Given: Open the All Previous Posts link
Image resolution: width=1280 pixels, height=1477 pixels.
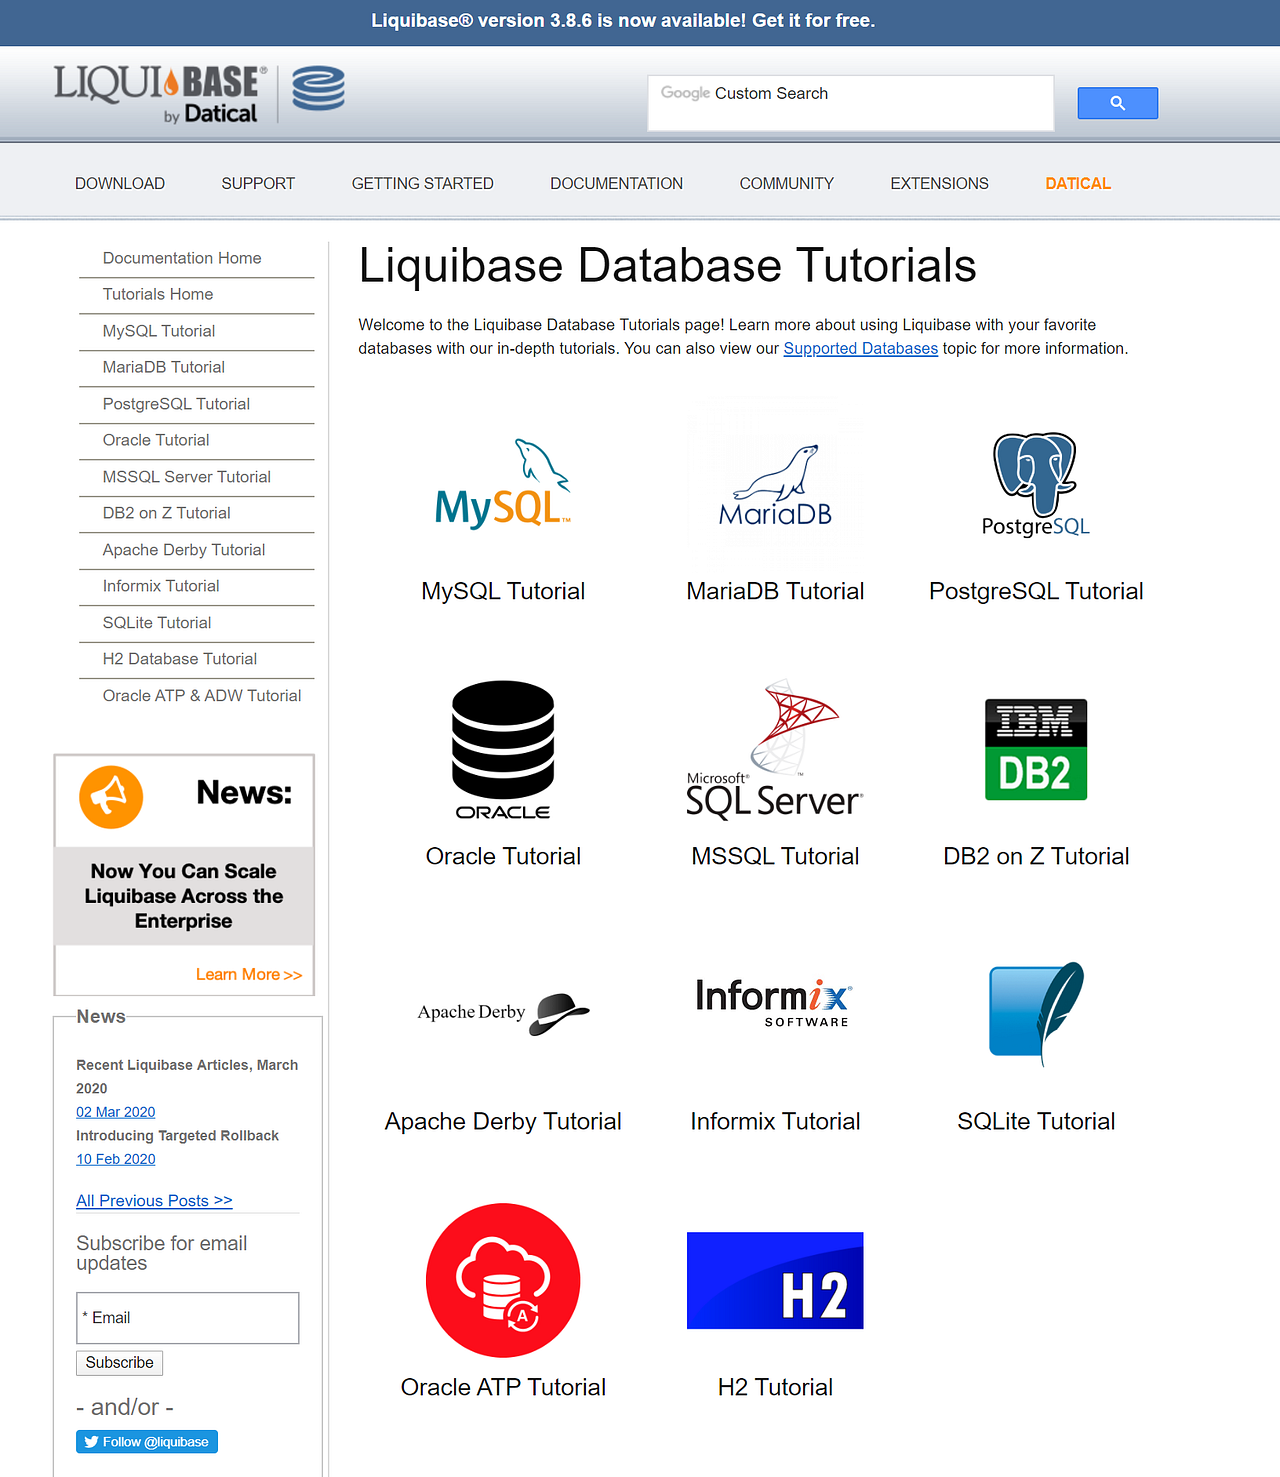Looking at the screenshot, I should (154, 1200).
